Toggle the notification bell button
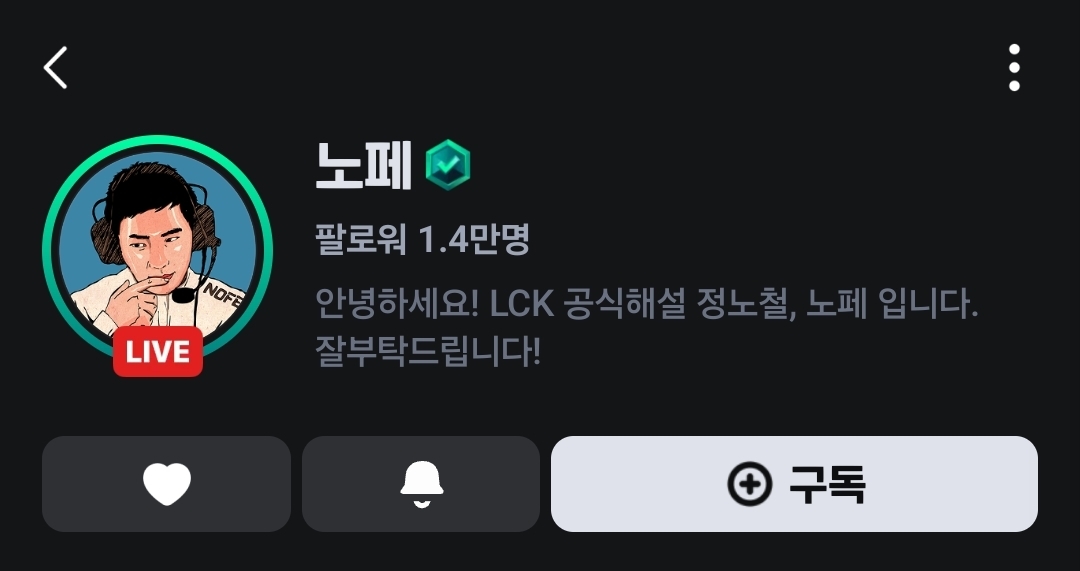Image resolution: width=1080 pixels, height=571 pixels. point(421,484)
